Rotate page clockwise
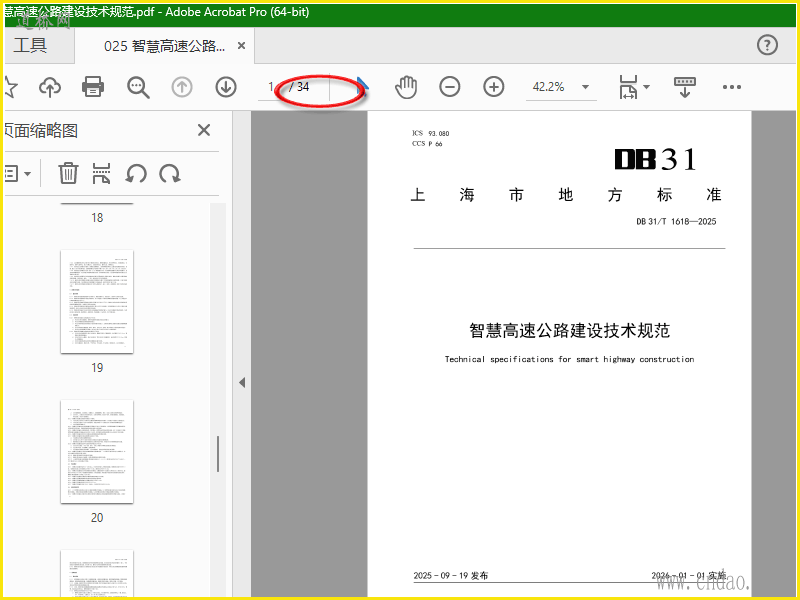 pos(169,174)
